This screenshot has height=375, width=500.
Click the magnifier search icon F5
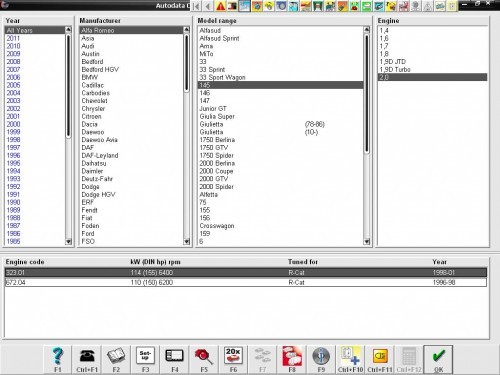204,359
